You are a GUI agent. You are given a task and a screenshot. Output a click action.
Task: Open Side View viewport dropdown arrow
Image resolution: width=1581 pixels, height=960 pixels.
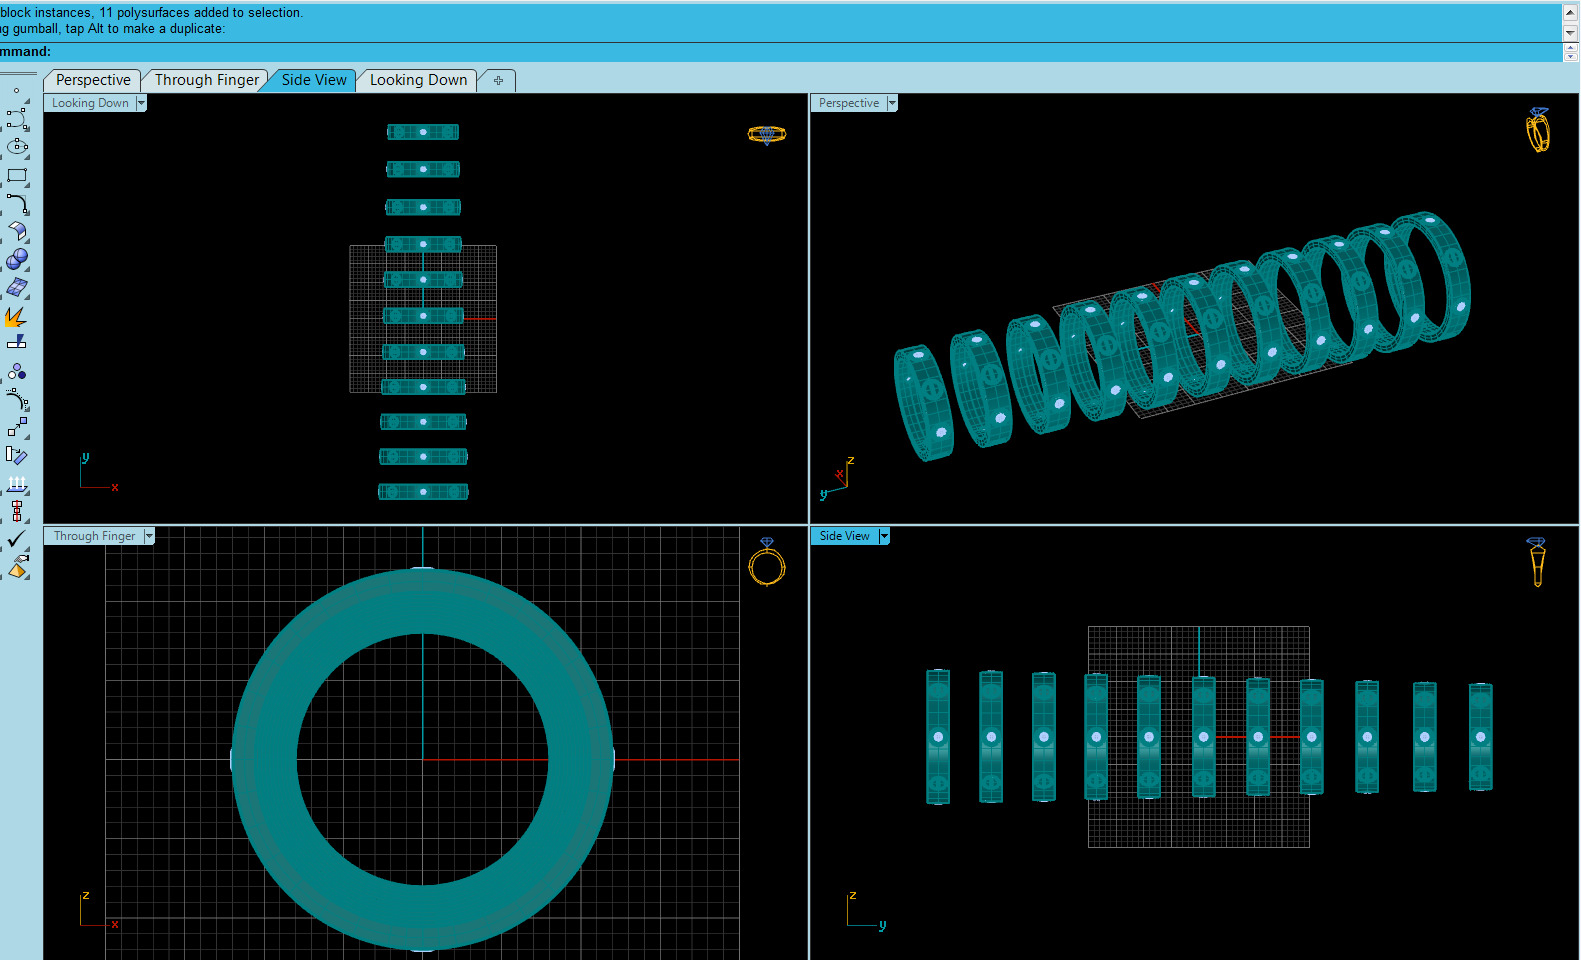(884, 536)
